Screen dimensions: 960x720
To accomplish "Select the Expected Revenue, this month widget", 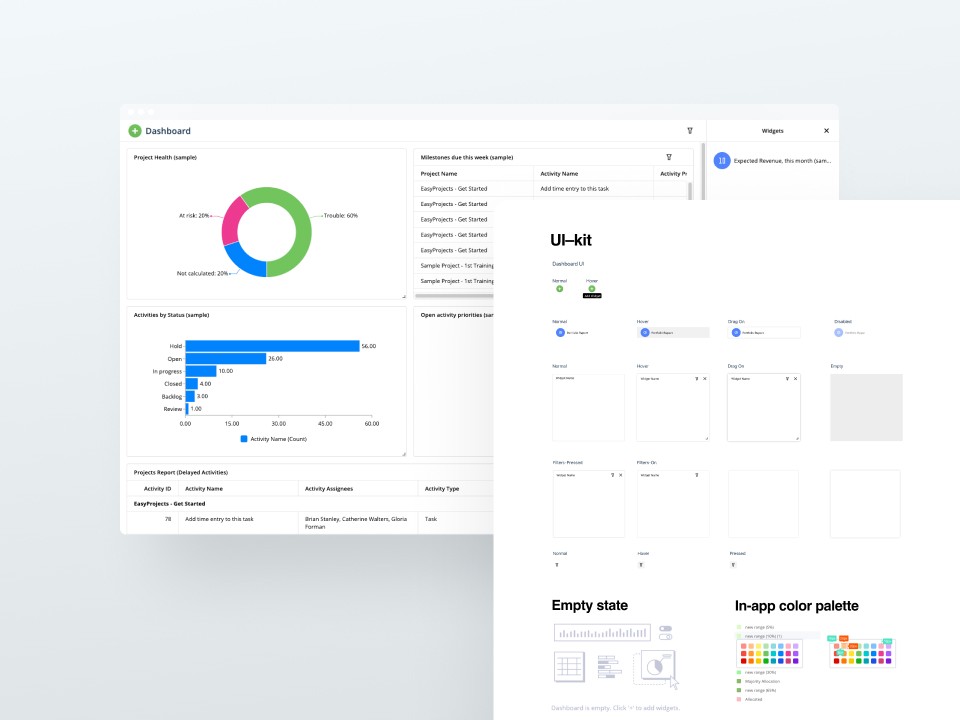I will point(773,160).
